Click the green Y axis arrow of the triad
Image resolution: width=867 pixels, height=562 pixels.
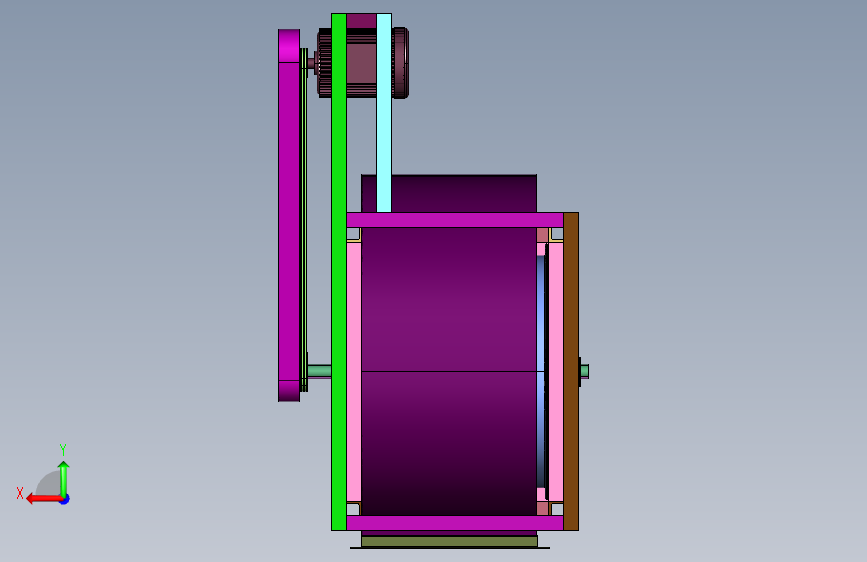(64, 477)
